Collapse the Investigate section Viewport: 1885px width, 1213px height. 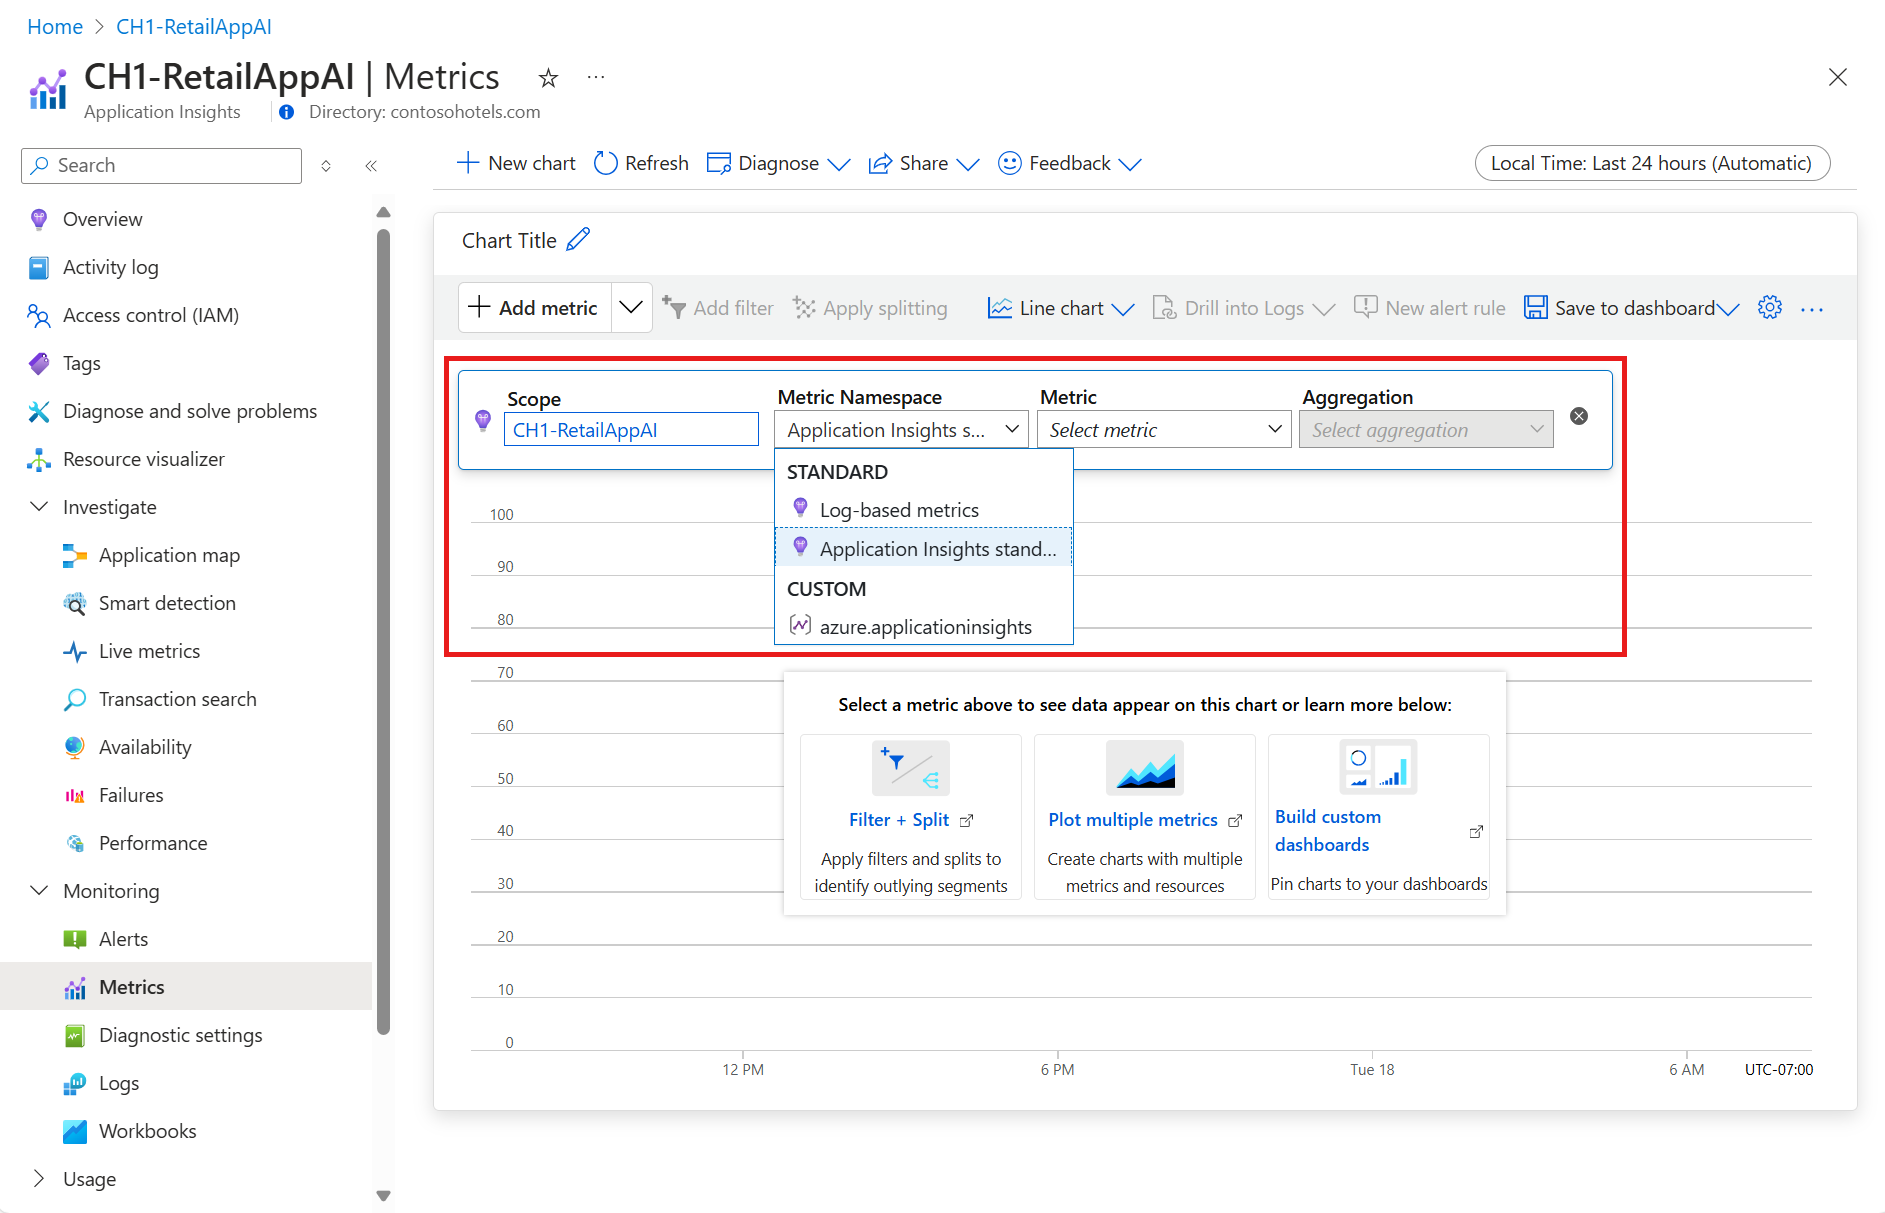click(x=40, y=507)
